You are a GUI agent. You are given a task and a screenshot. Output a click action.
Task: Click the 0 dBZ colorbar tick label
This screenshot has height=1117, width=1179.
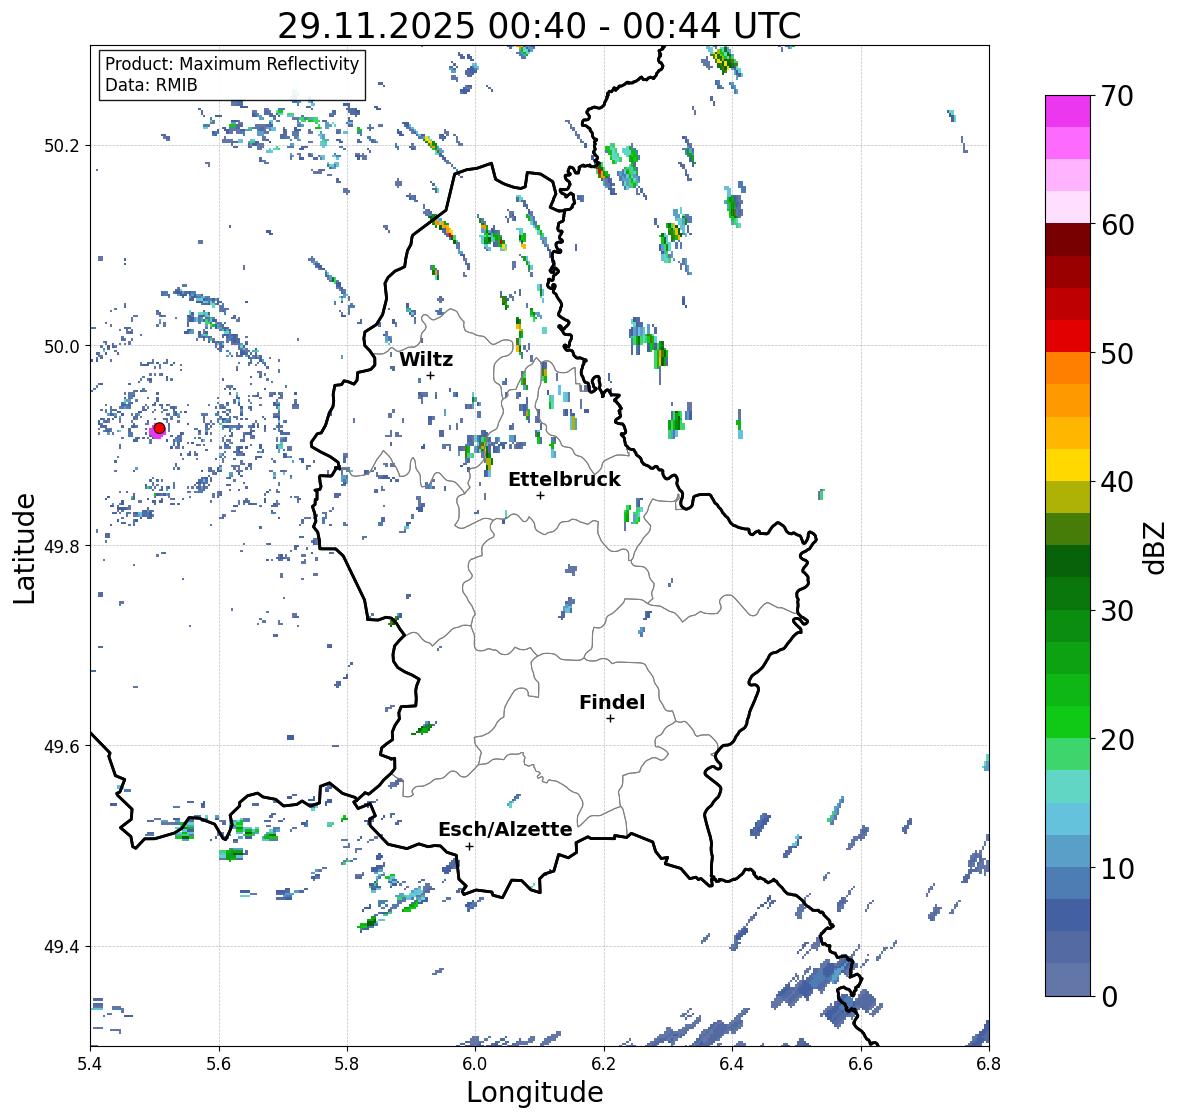coord(1109,997)
